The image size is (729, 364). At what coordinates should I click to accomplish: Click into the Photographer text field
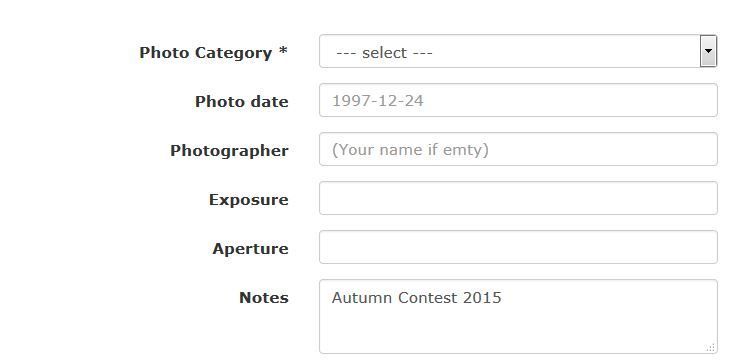518,149
